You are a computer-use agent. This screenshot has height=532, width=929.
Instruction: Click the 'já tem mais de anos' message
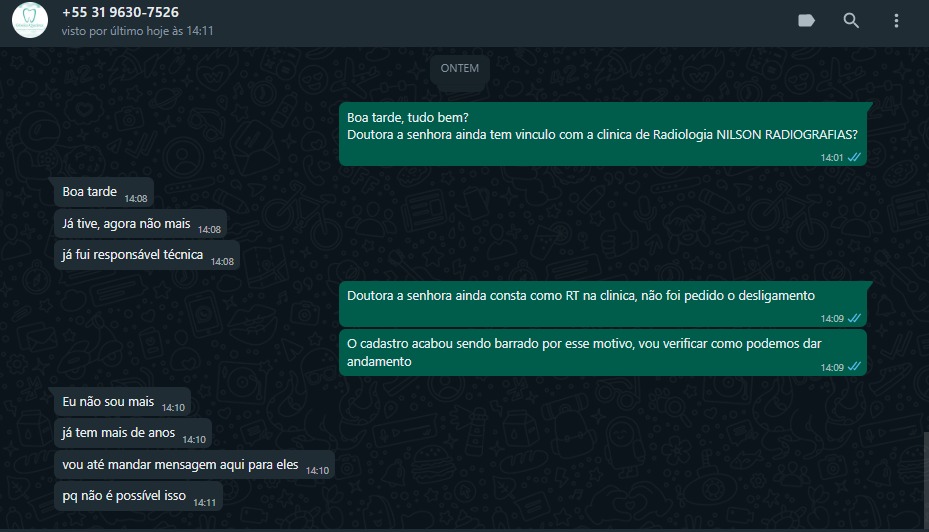click(x=133, y=434)
